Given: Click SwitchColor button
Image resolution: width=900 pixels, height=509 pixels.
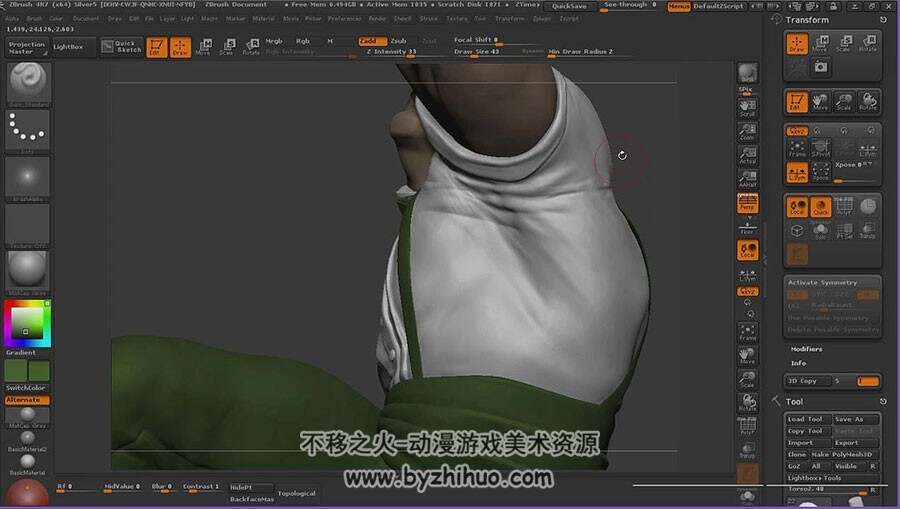Looking at the screenshot, I should (x=25, y=387).
